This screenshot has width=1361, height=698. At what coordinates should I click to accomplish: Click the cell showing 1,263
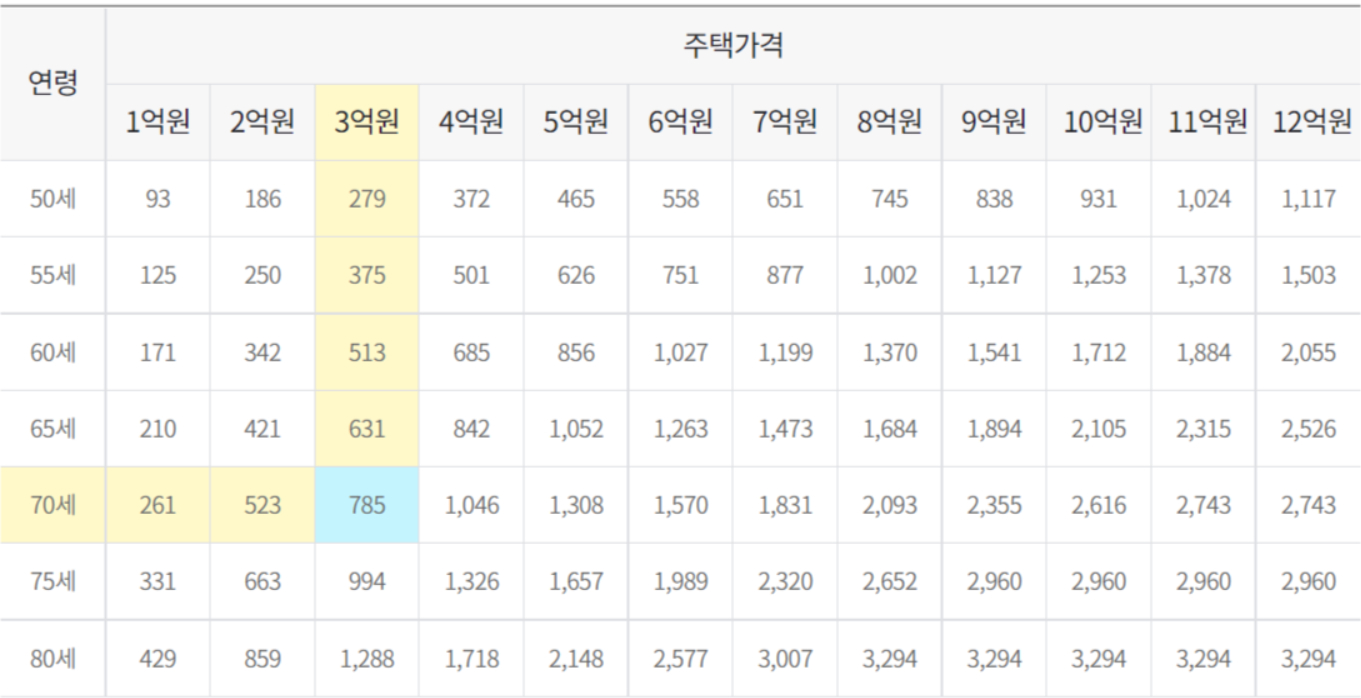(x=680, y=428)
